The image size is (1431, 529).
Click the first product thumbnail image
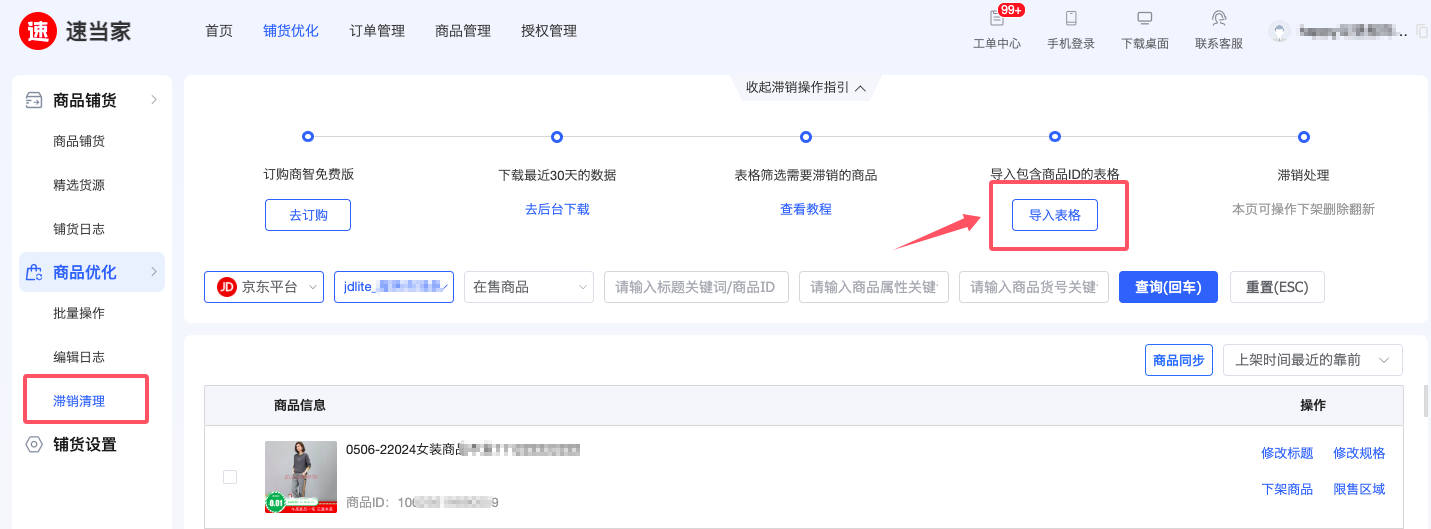tap(301, 477)
